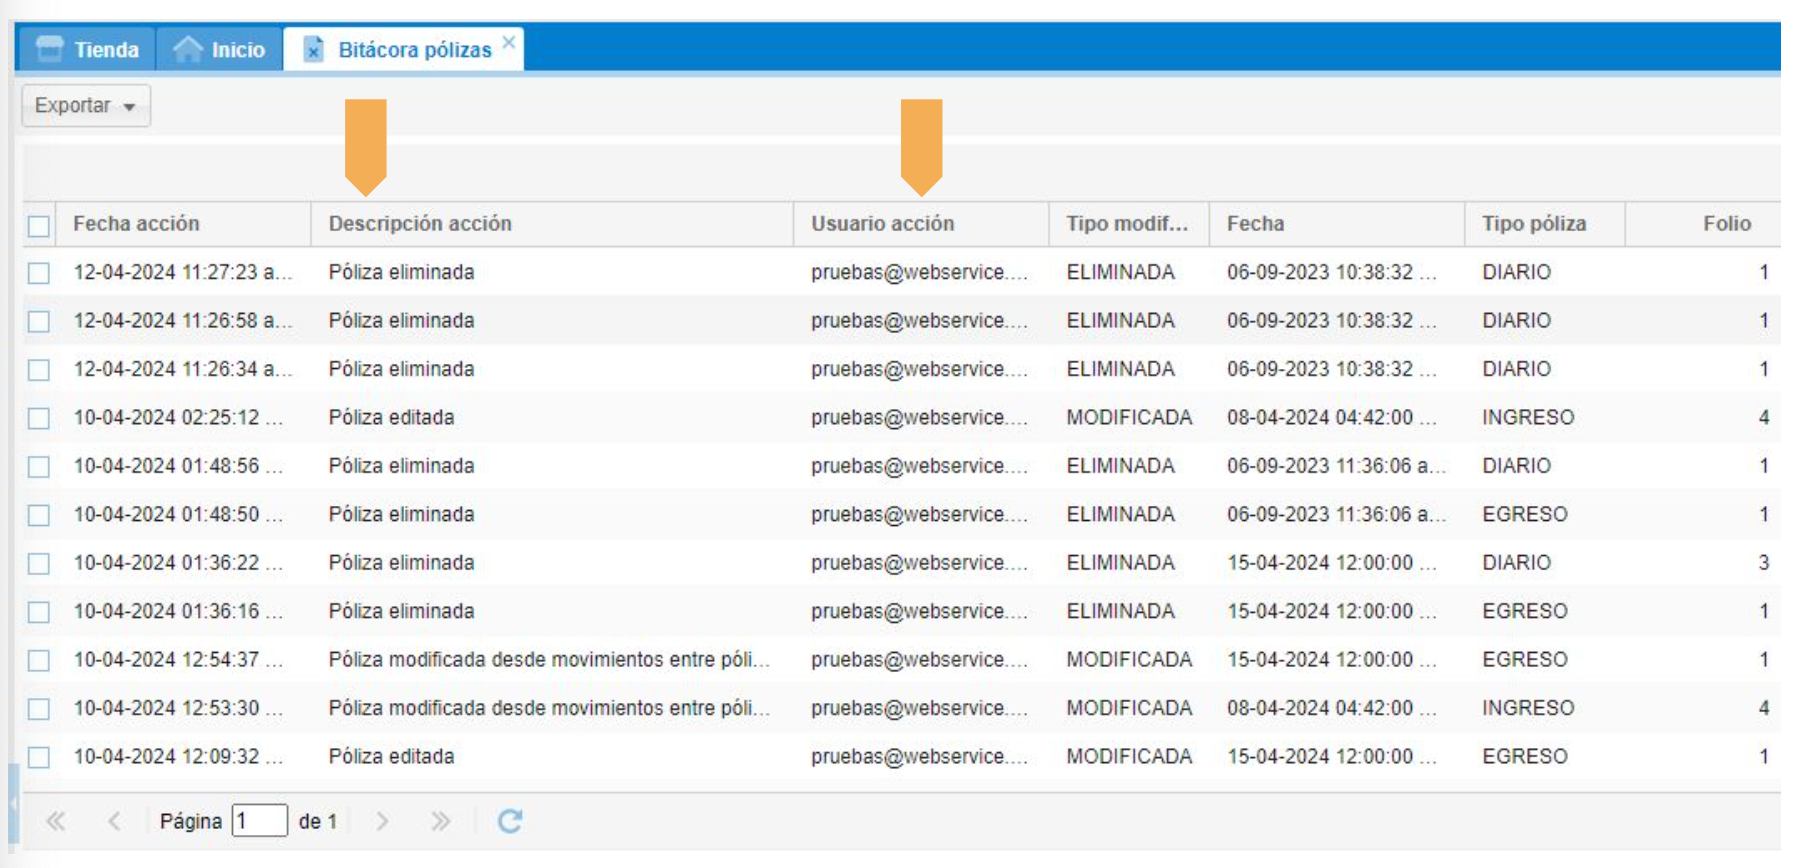
Task: Go to the first page using double-left arrow
Action: pos(56,821)
